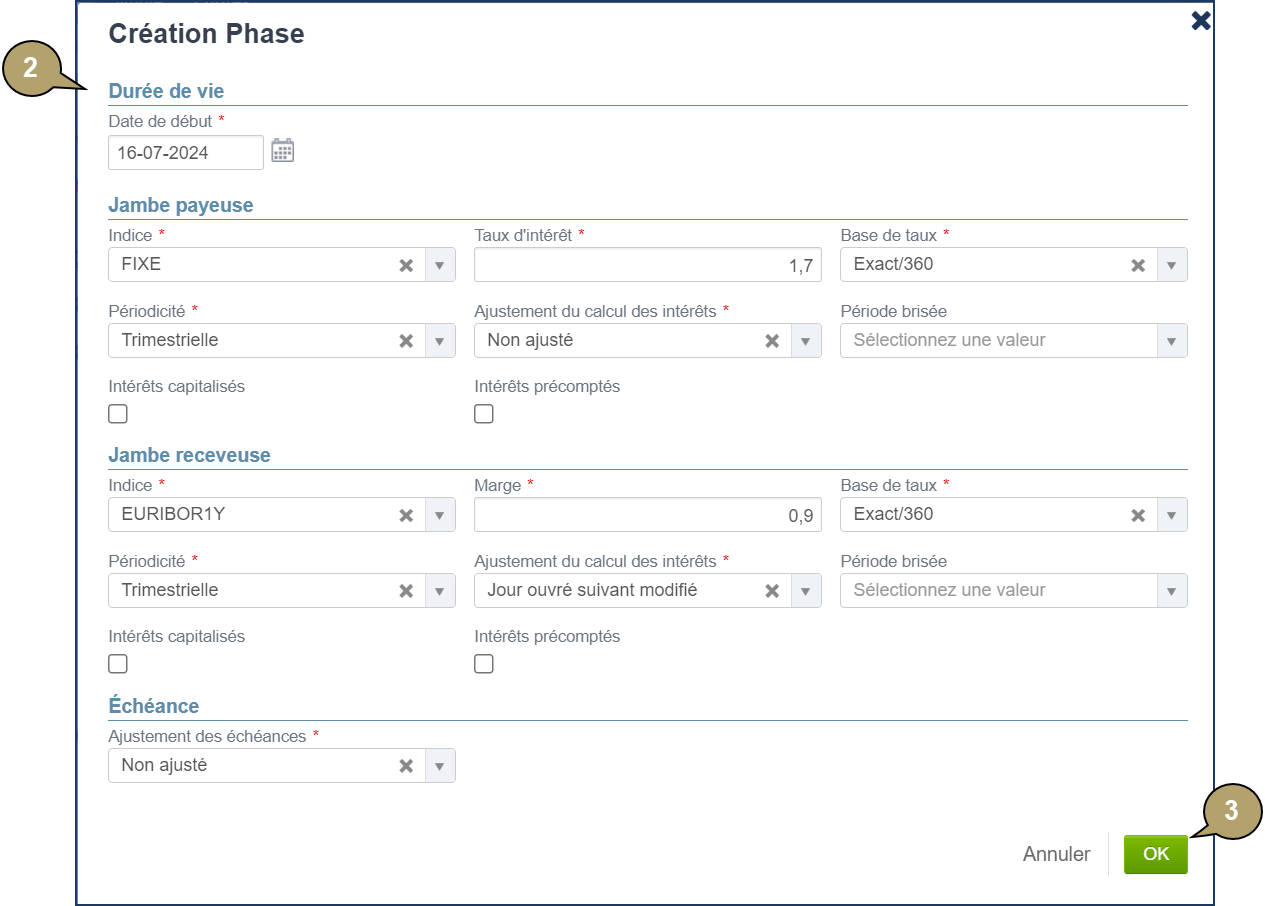This screenshot has height=906, width=1265.
Task: Expand the Ajustement des échéances dropdown
Action: tap(440, 765)
